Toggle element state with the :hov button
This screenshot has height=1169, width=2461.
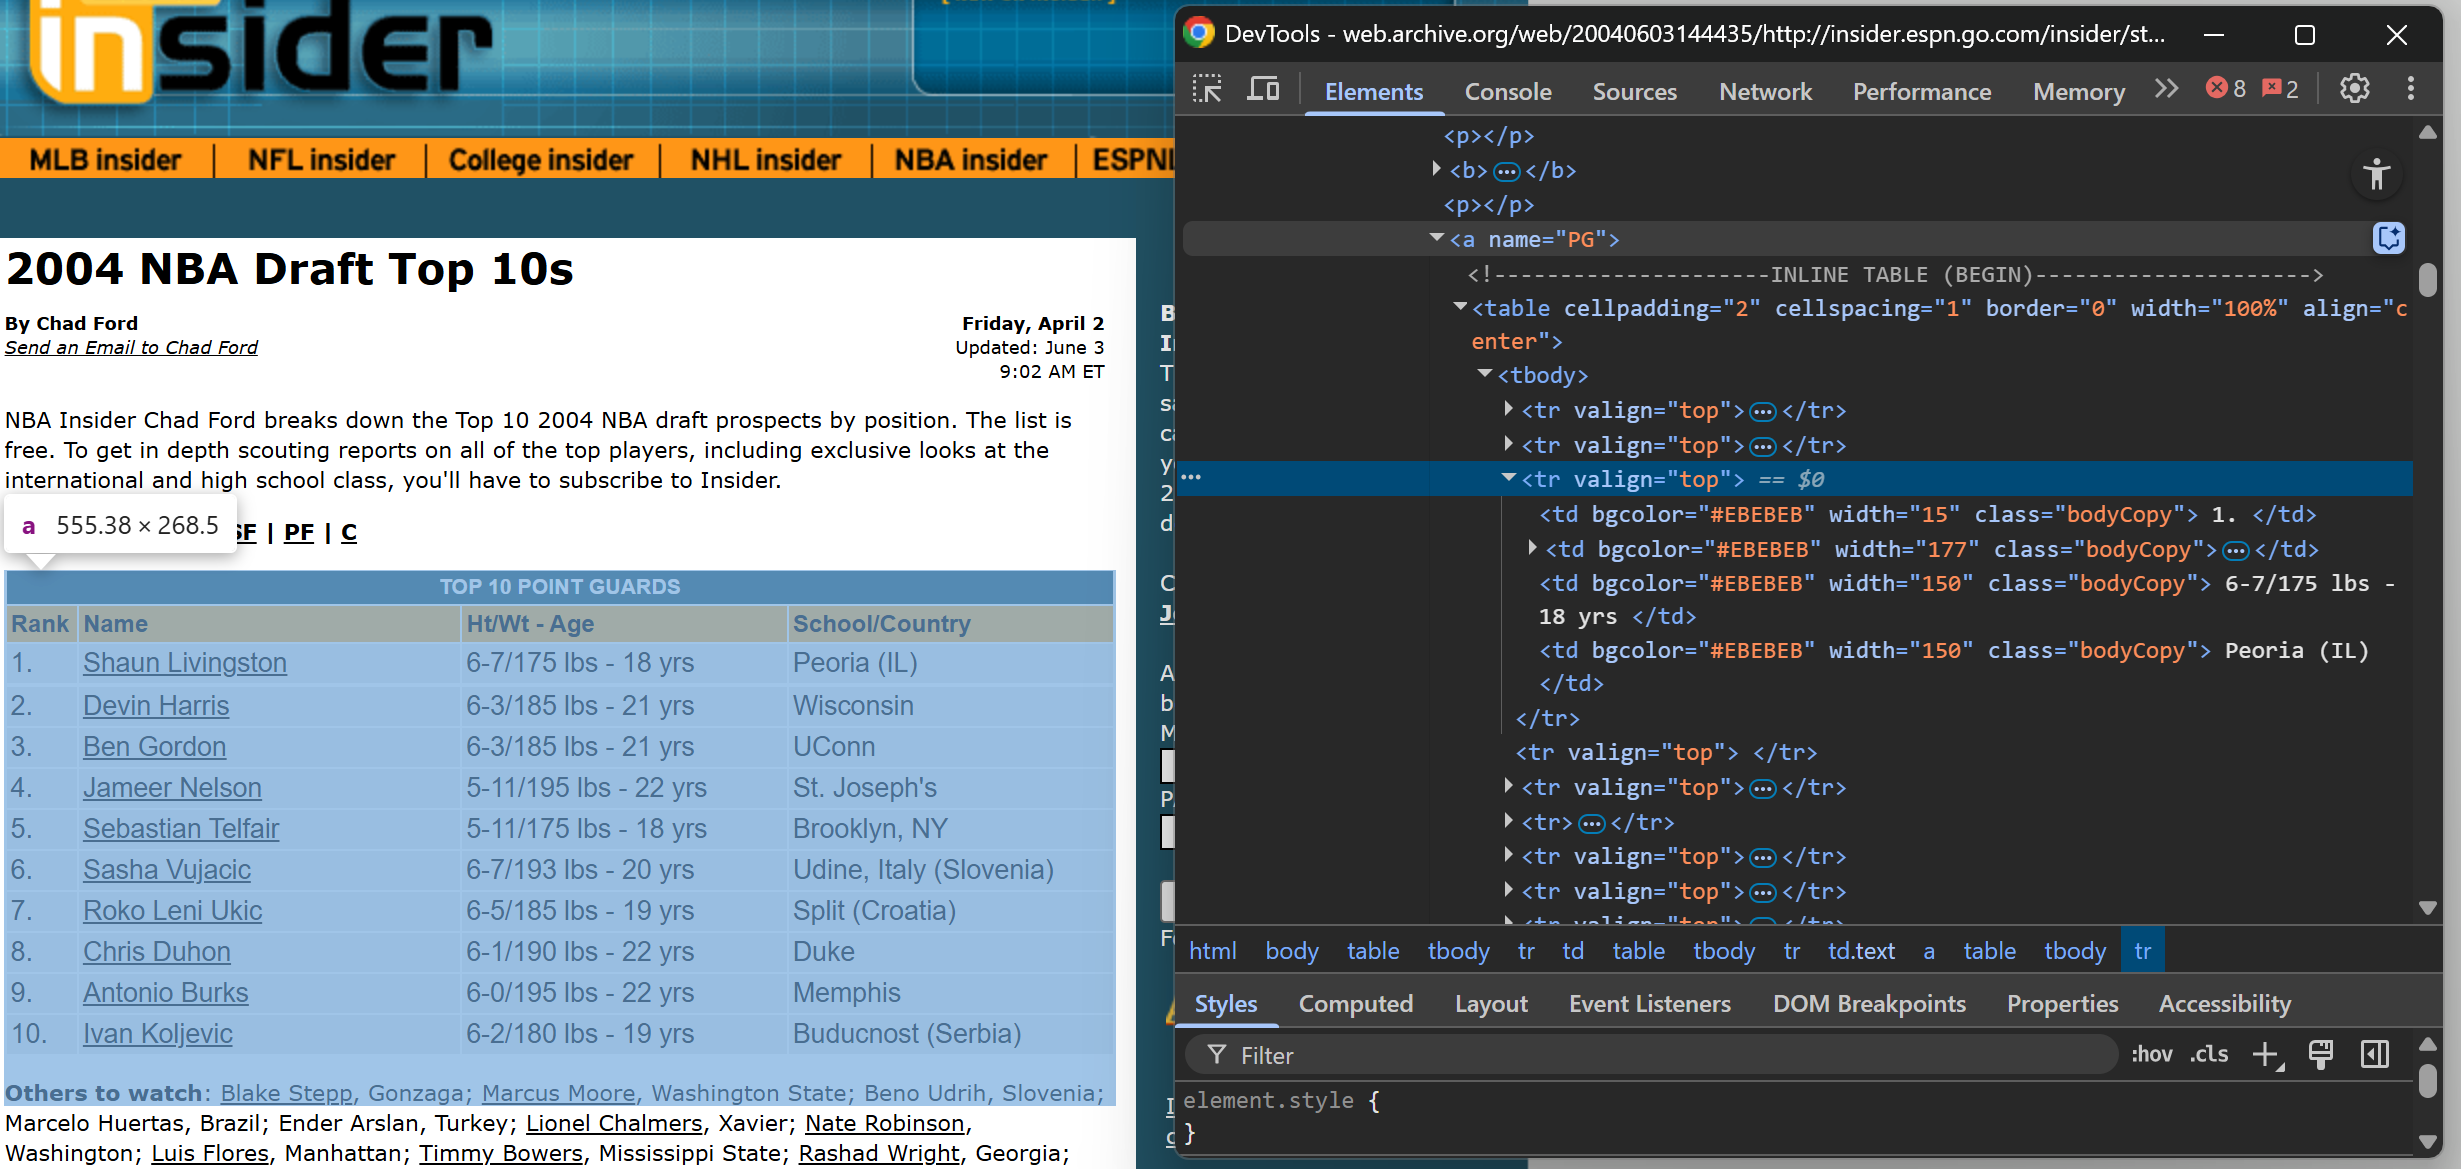click(x=2152, y=1054)
